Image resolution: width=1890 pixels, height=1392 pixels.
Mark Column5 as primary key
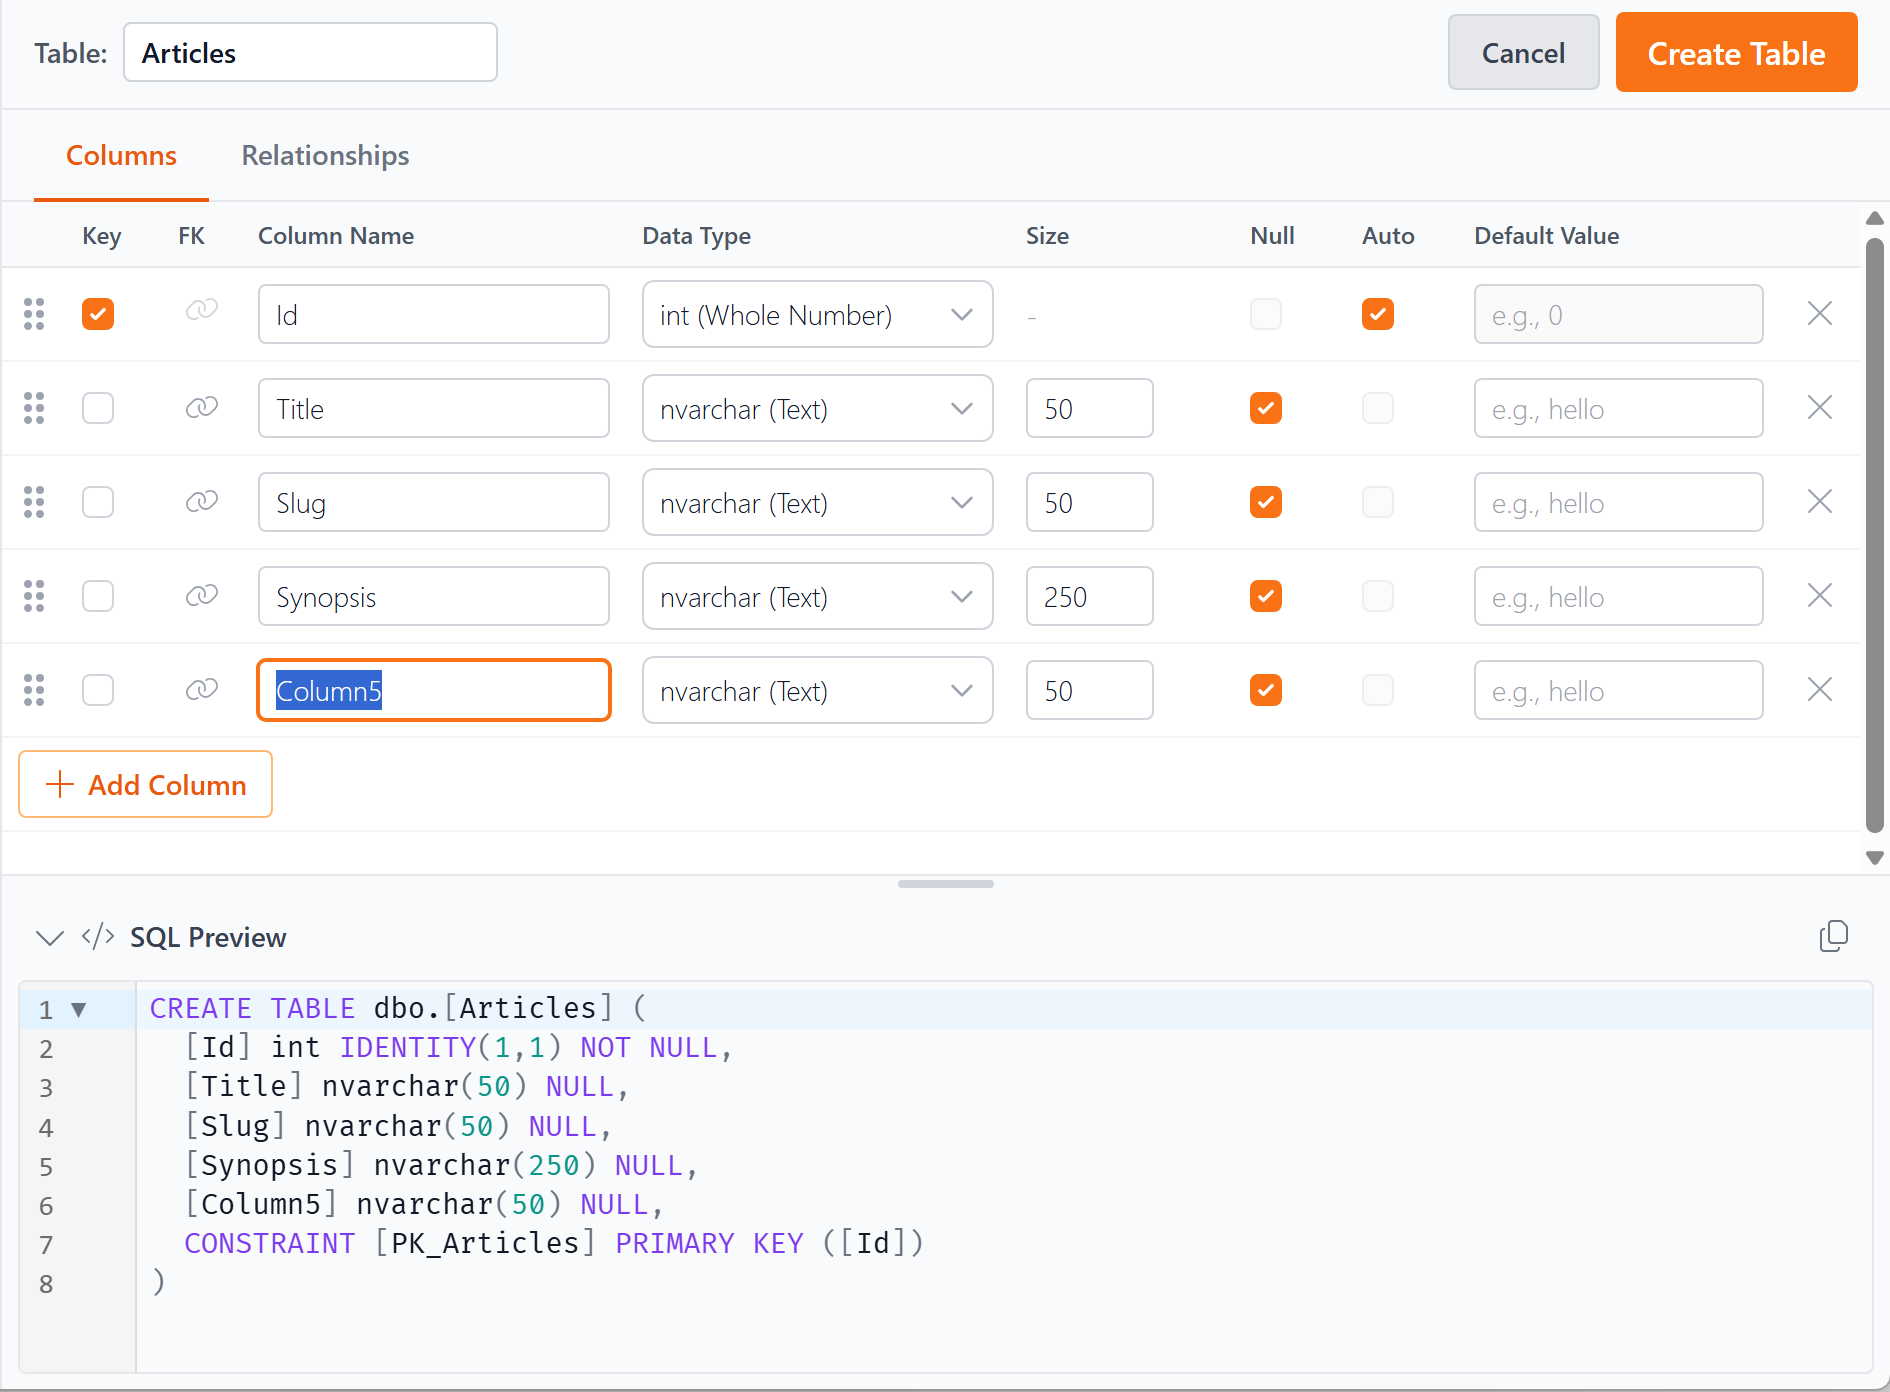pyautogui.click(x=98, y=690)
